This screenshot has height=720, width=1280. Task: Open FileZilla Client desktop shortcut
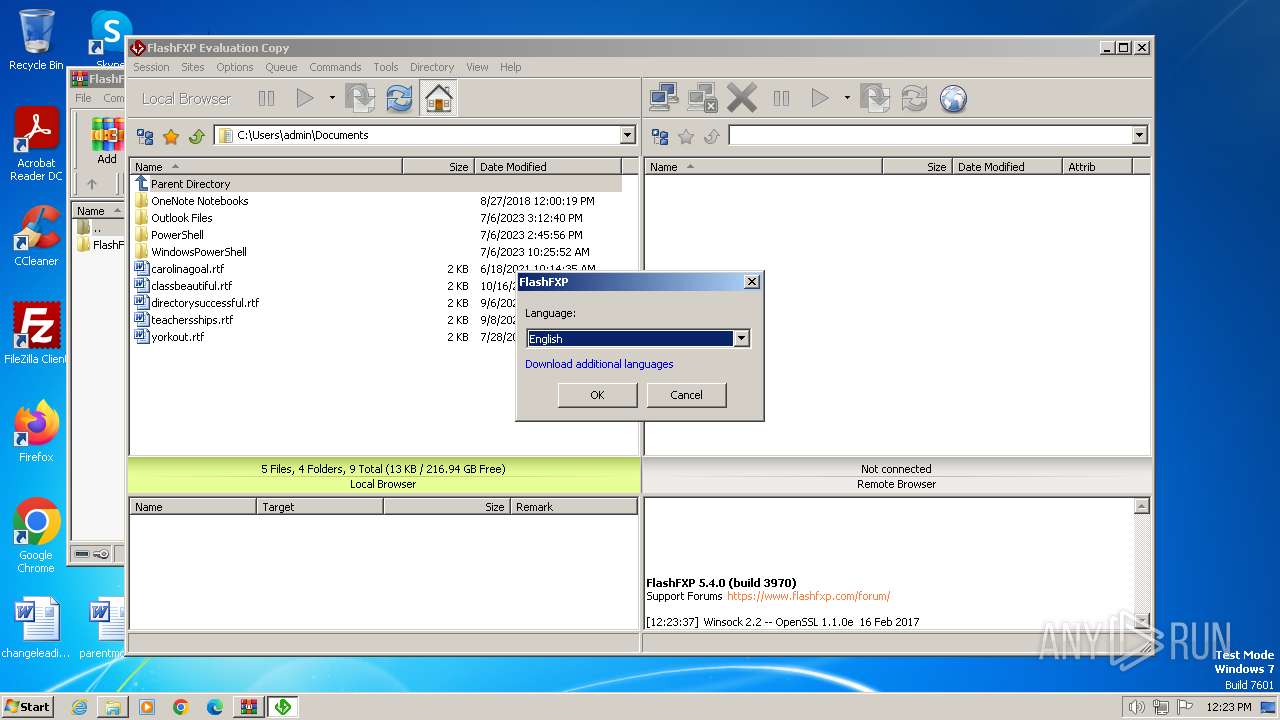(x=36, y=334)
